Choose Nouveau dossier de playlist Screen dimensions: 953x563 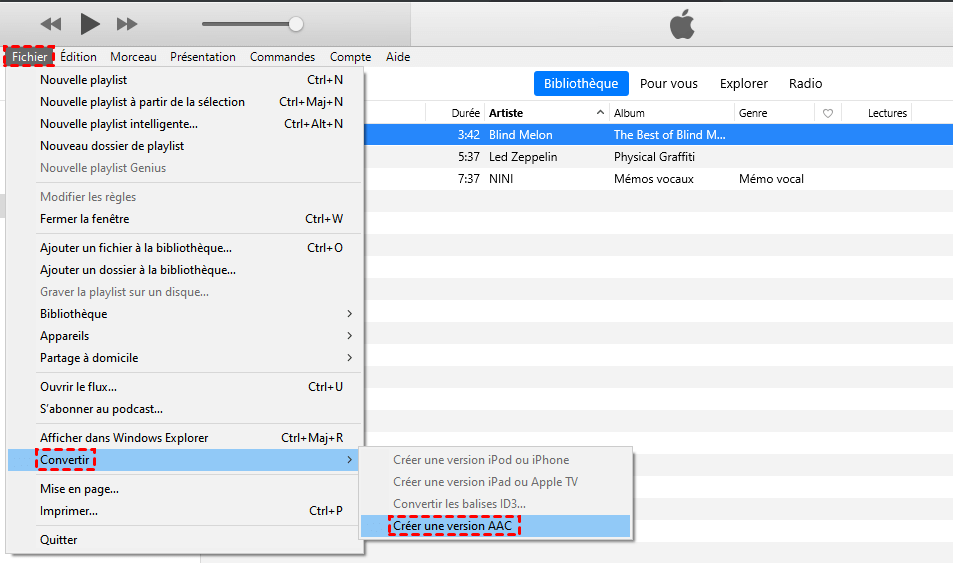(x=185, y=146)
